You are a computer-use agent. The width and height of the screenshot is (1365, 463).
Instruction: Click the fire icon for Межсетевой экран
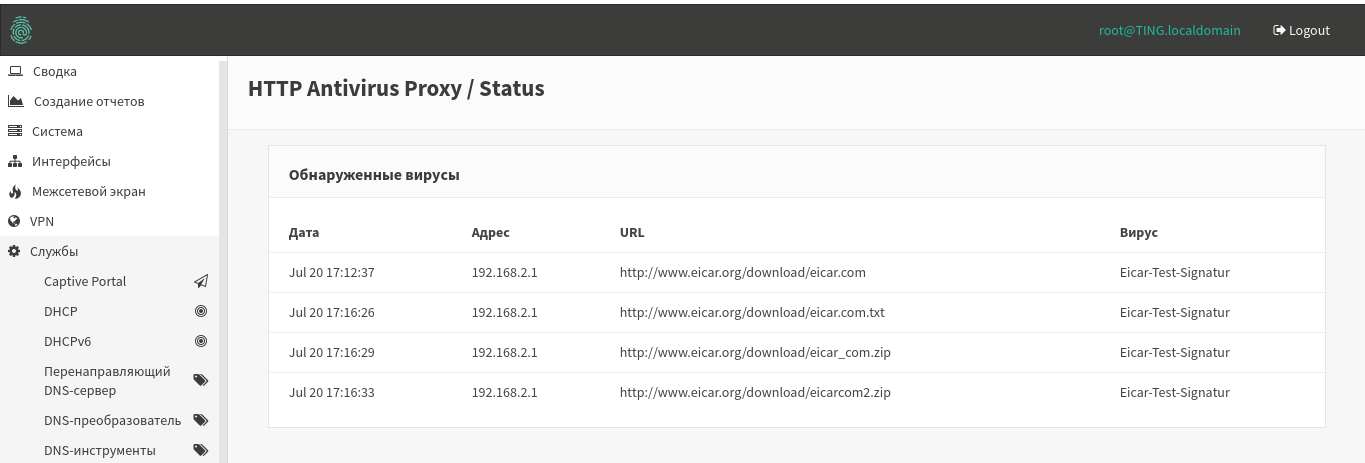(x=15, y=192)
